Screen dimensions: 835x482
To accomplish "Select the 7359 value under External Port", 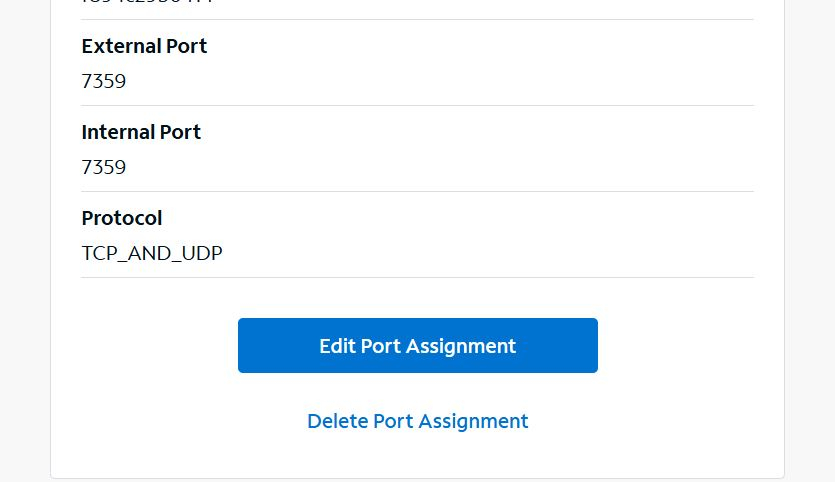I will pyautogui.click(x=104, y=81).
